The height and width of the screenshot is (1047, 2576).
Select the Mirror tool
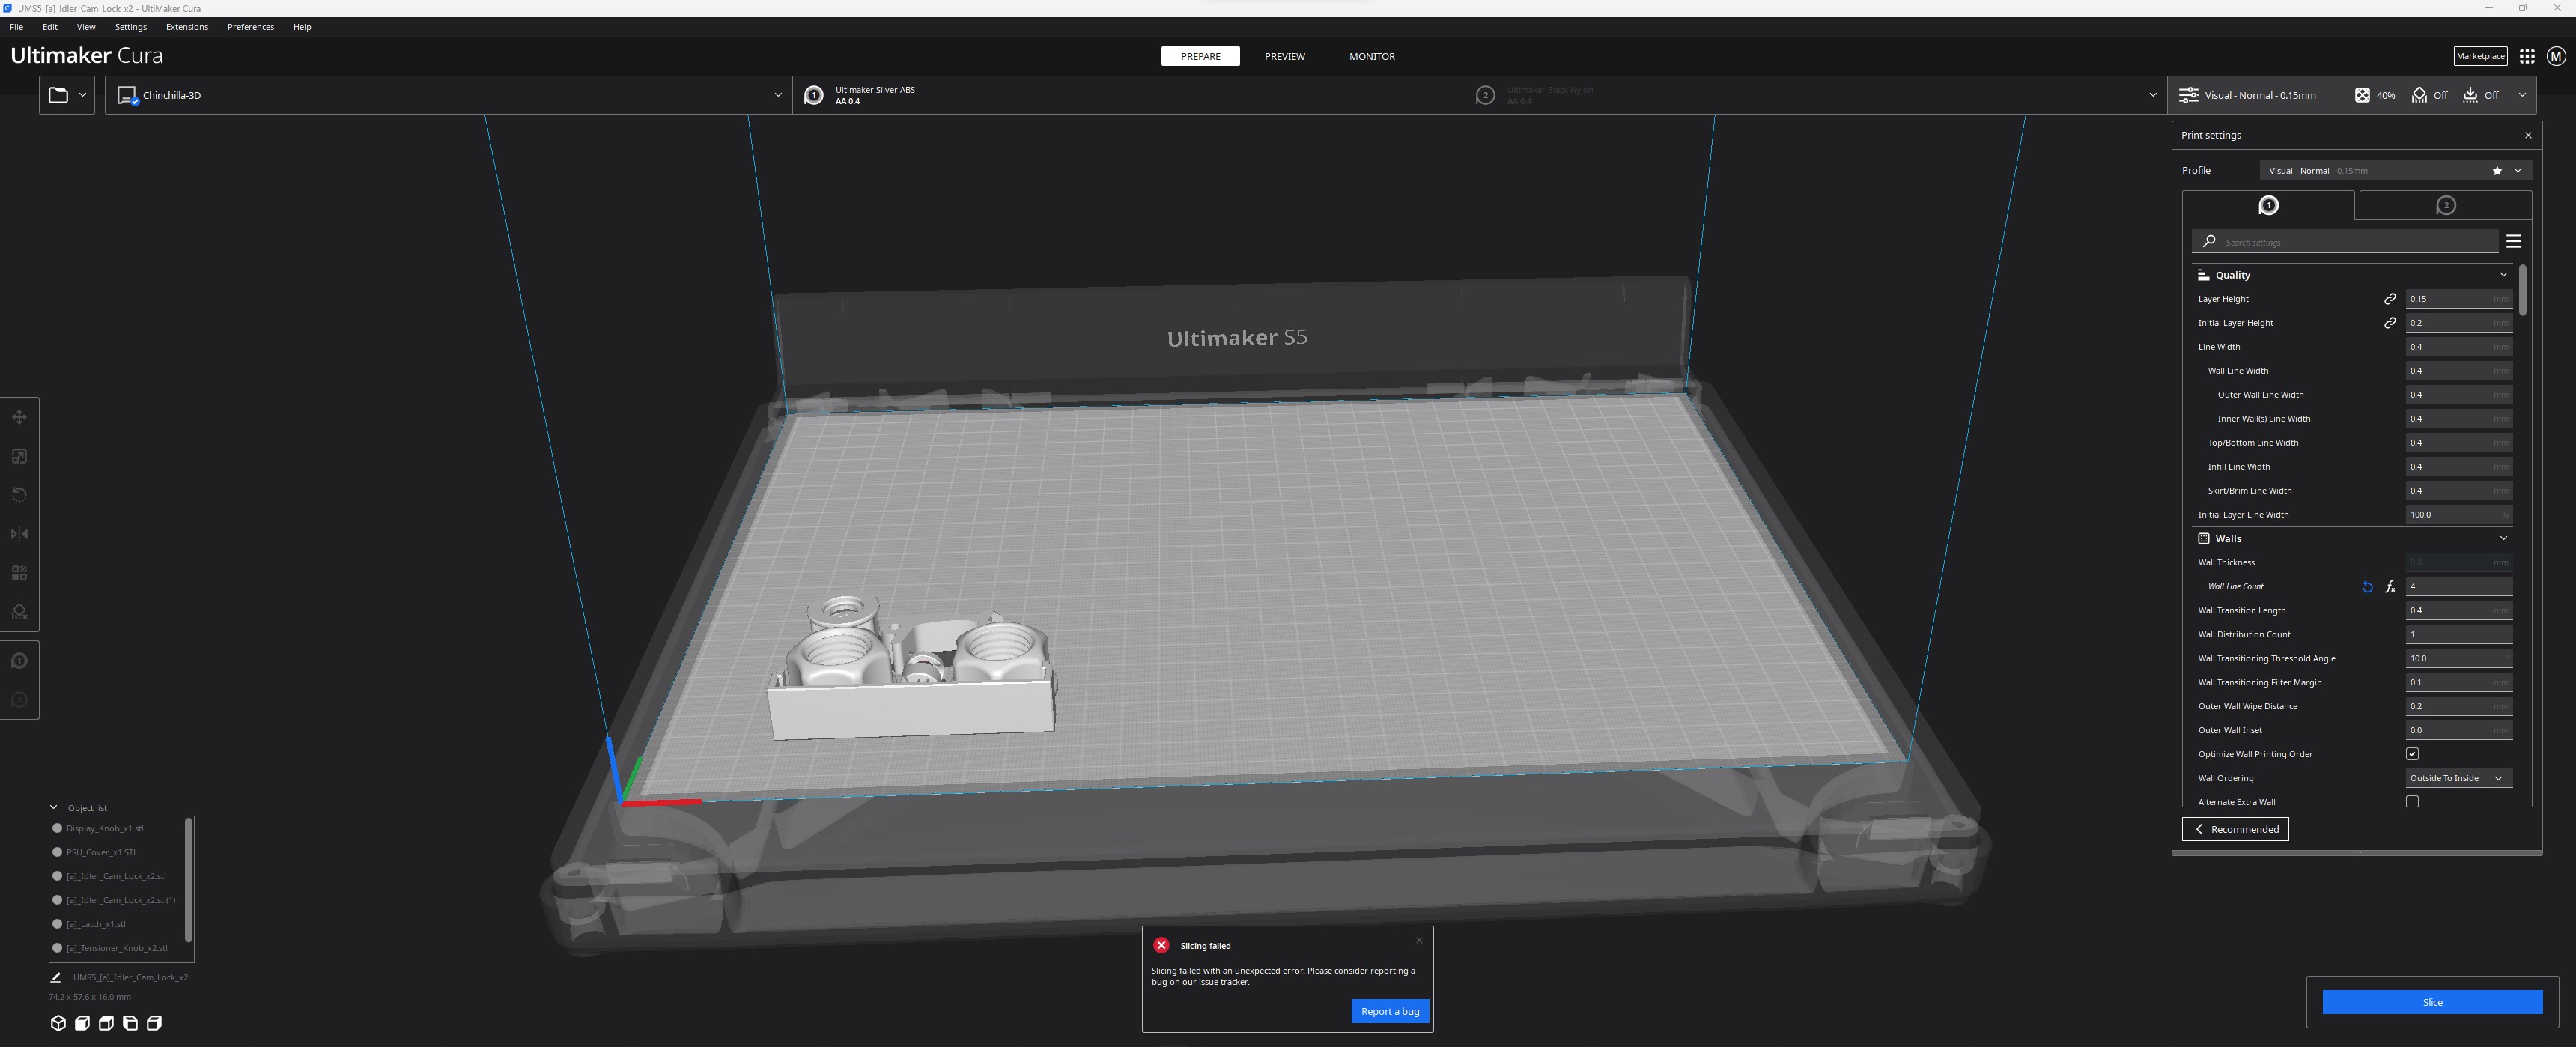click(x=19, y=533)
